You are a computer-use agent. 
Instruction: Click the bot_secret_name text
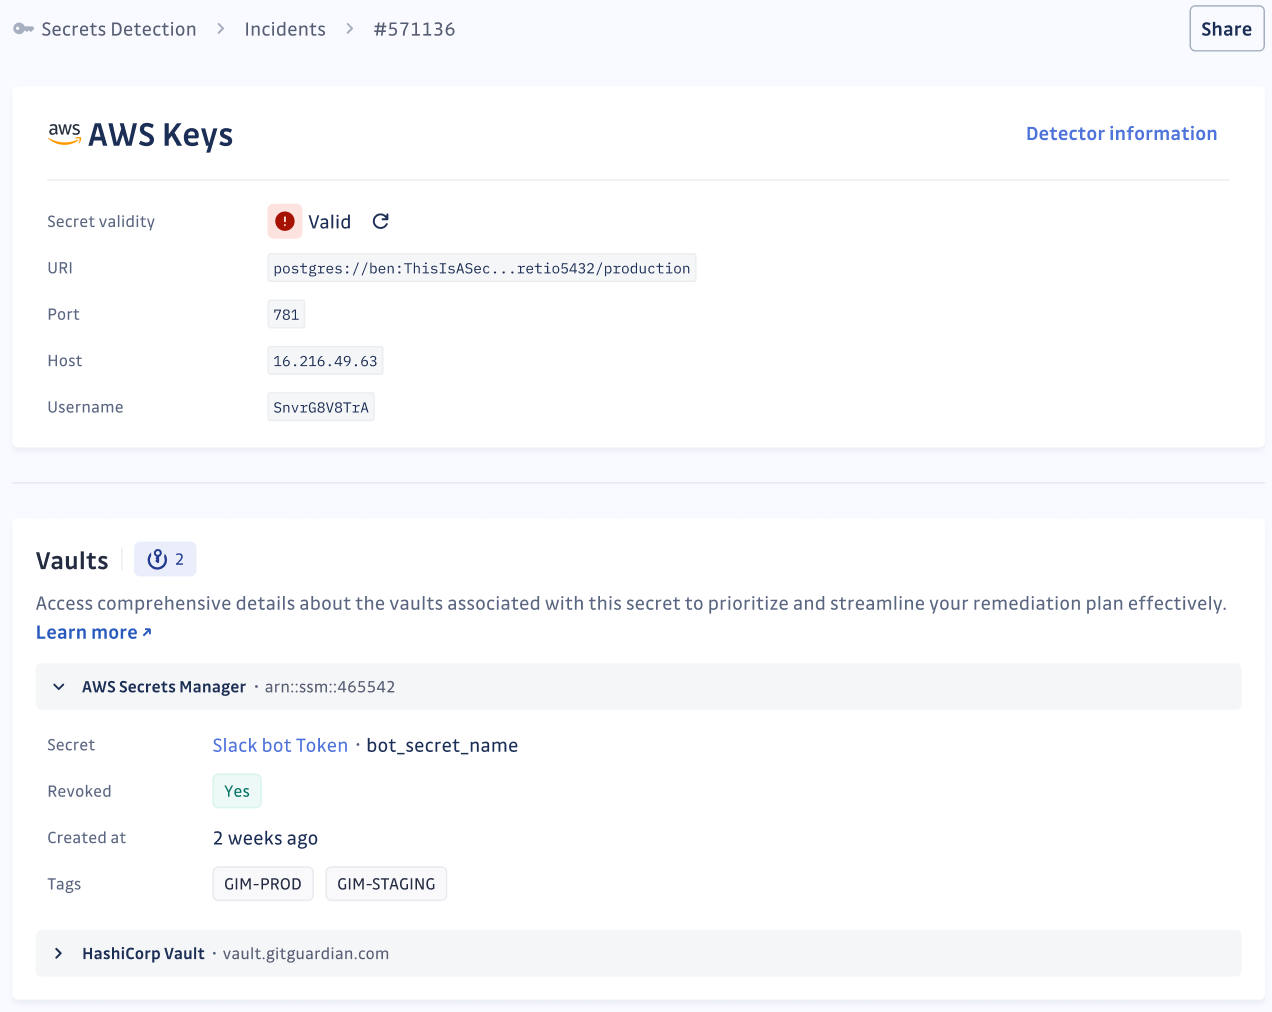click(x=442, y=745)
